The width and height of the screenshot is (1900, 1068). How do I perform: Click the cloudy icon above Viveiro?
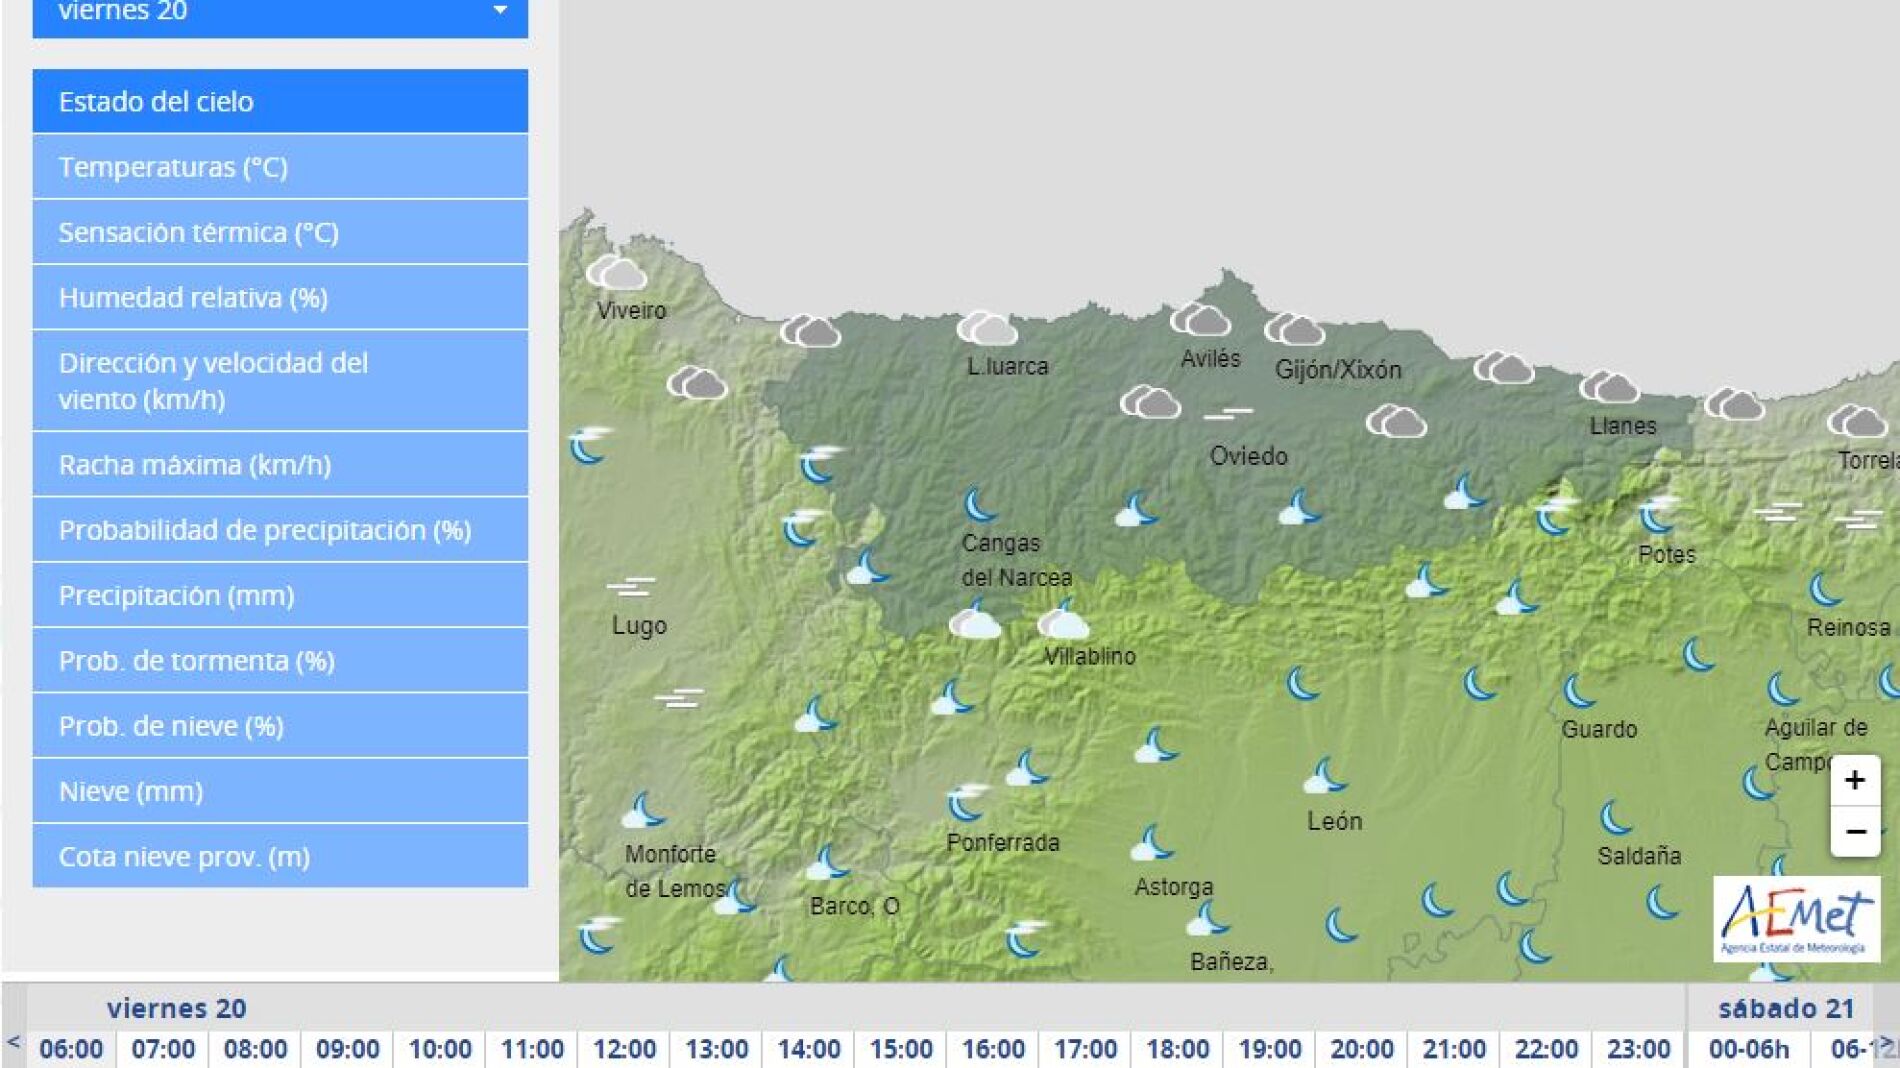click(x=616, y=272)
